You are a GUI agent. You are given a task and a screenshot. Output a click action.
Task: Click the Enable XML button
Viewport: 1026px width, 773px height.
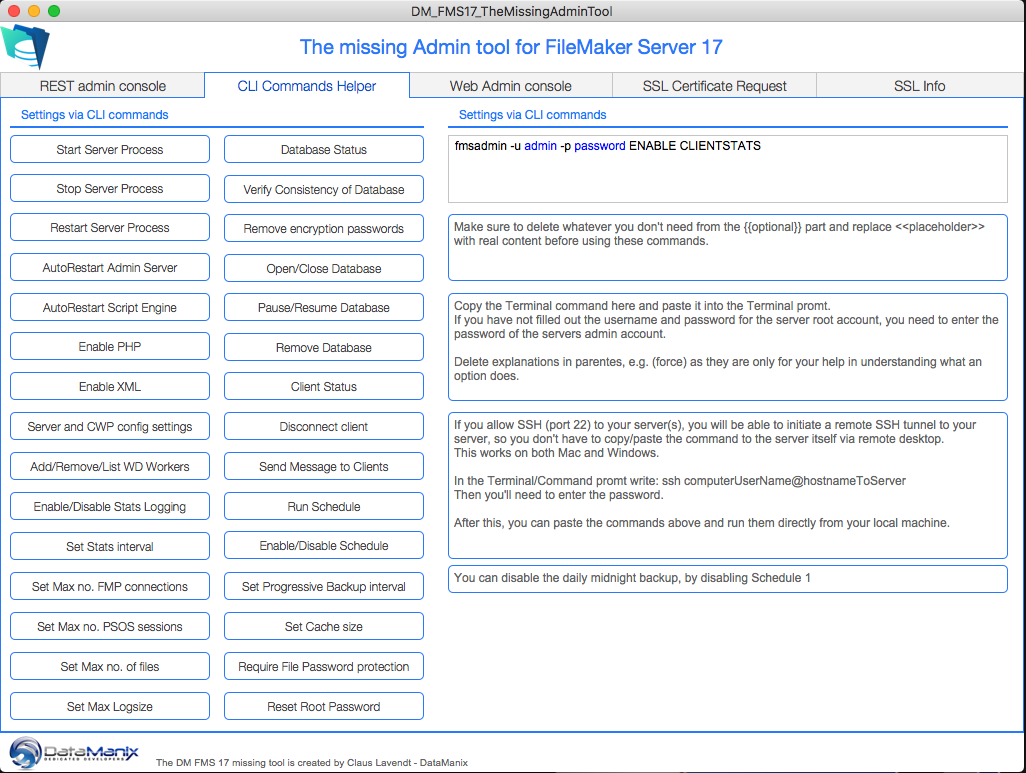(x=110, y=387)
